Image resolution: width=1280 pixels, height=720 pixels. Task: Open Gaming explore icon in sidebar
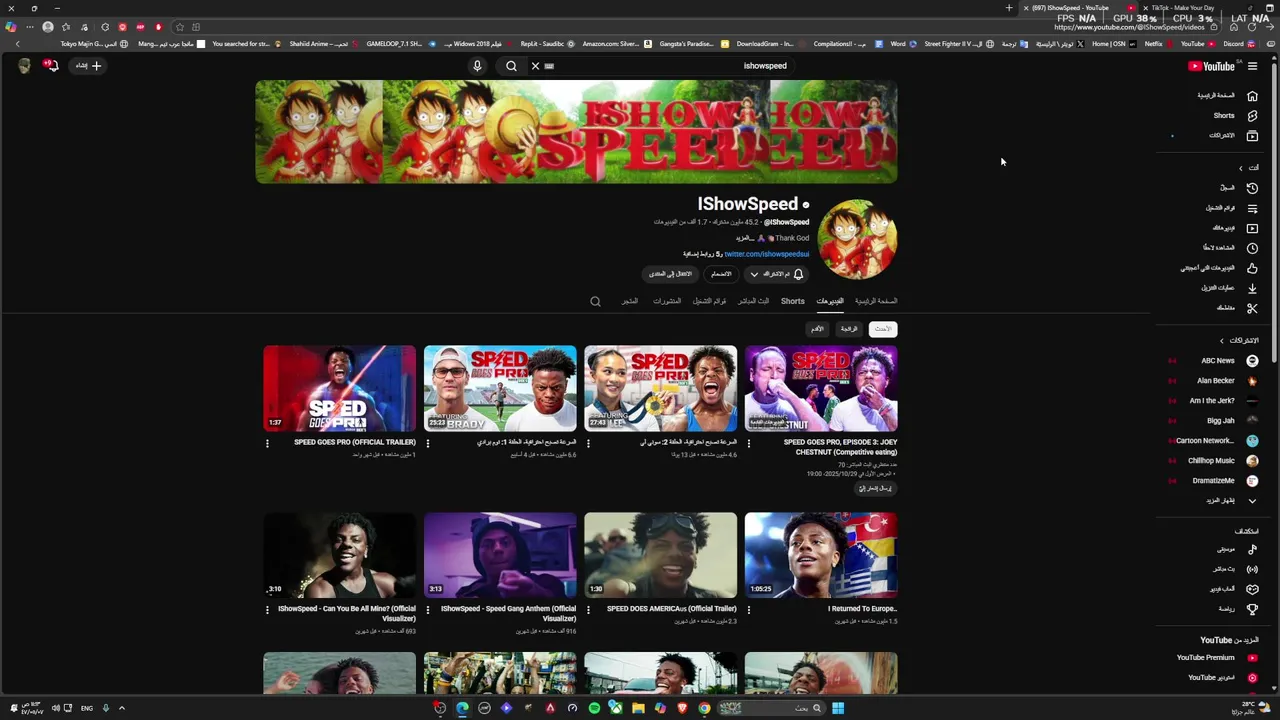tap(1252, 589)
